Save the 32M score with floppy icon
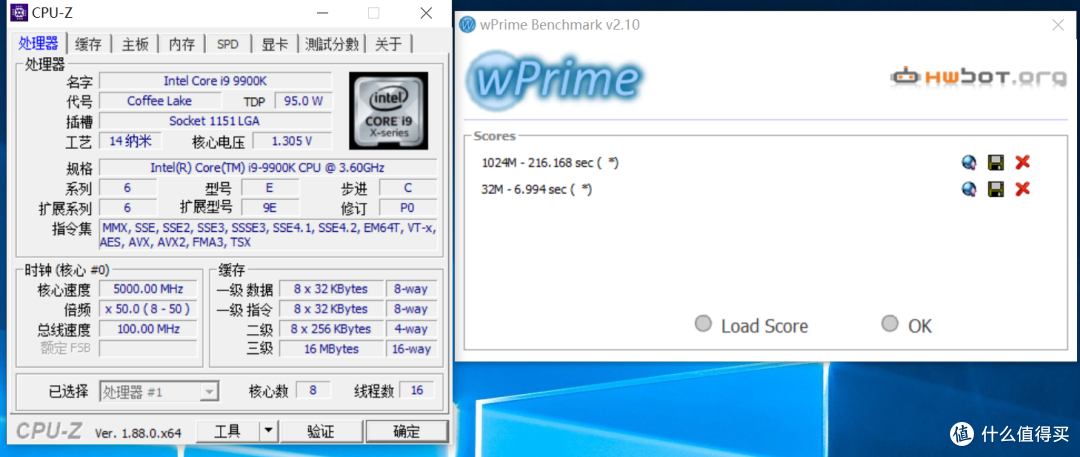 [x=995, y=189]
